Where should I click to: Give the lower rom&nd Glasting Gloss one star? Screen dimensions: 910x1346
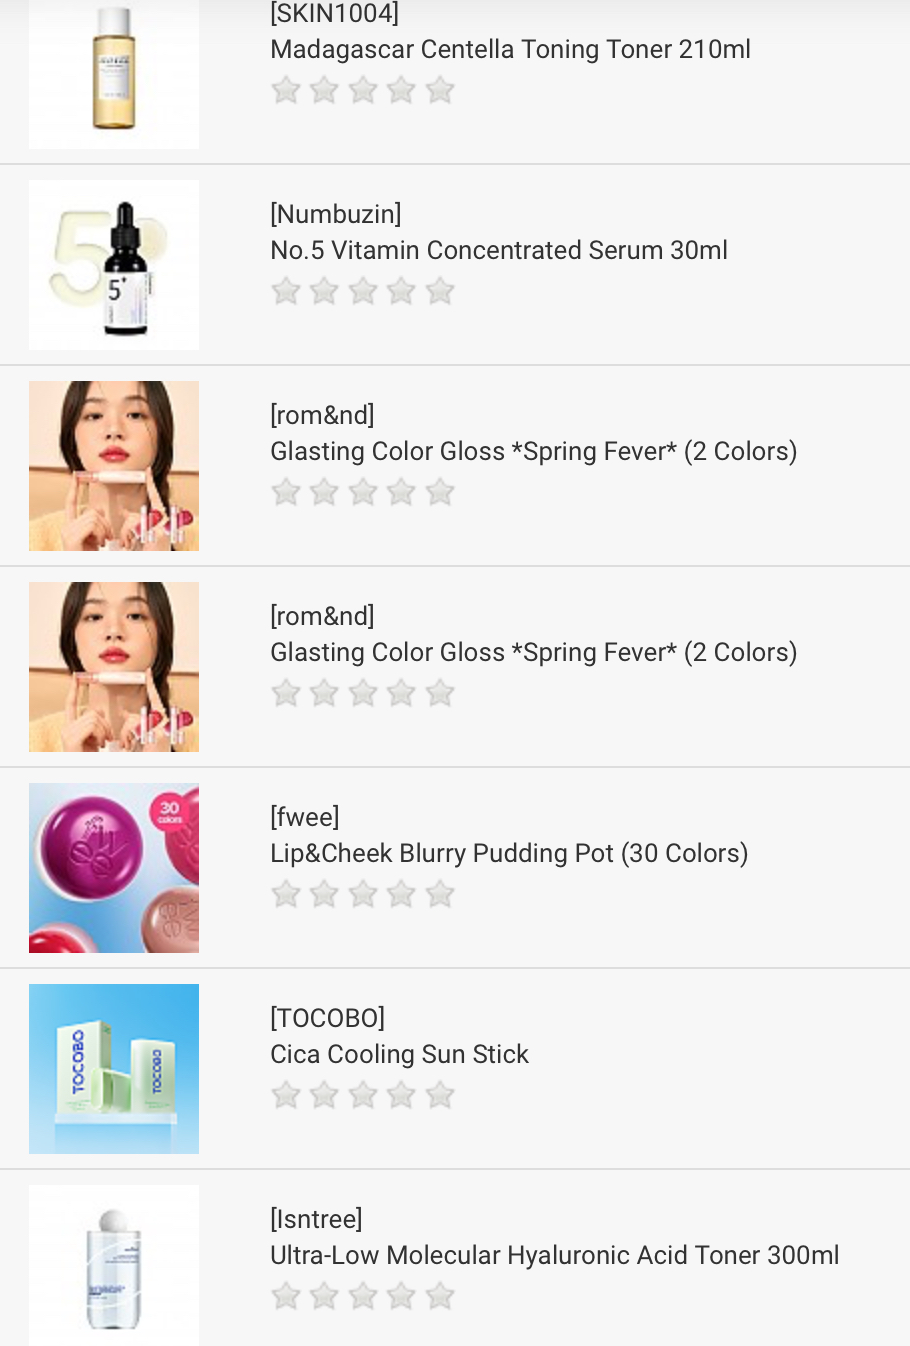pos(286,694)
